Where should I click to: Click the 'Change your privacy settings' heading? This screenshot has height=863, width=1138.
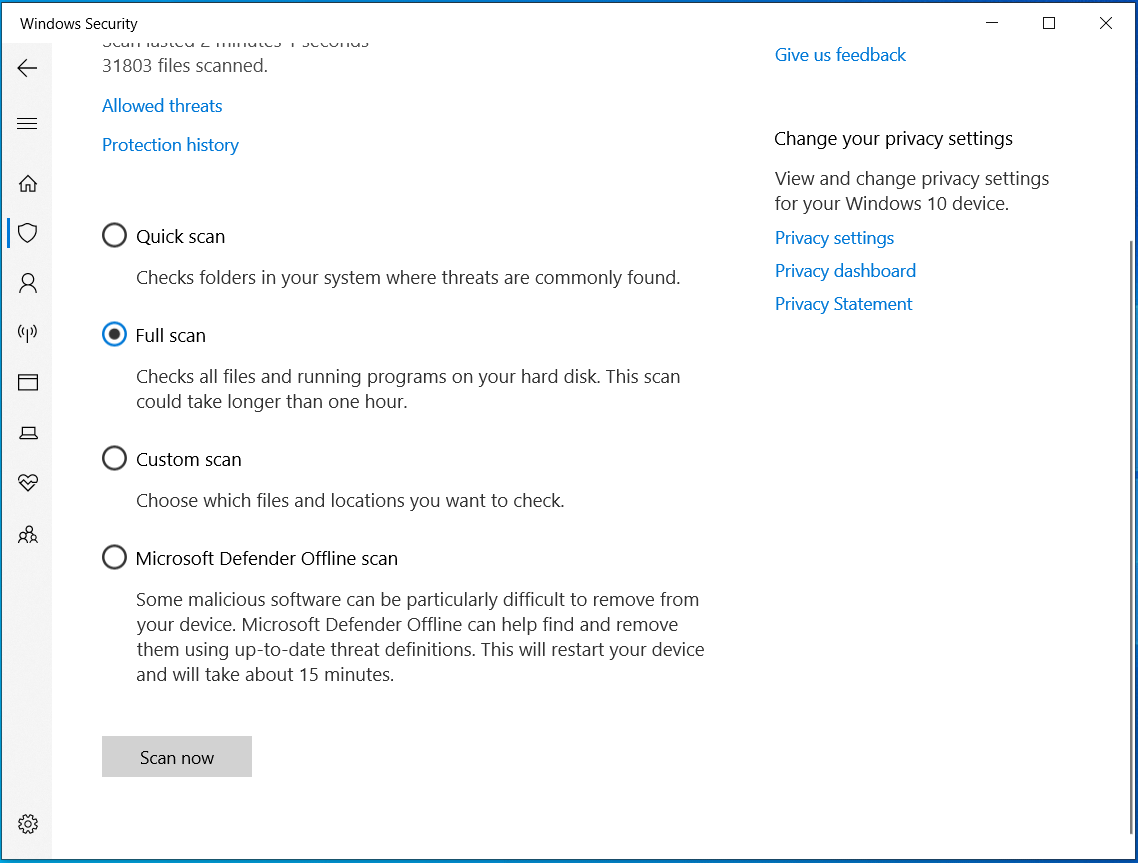point(893,139)
